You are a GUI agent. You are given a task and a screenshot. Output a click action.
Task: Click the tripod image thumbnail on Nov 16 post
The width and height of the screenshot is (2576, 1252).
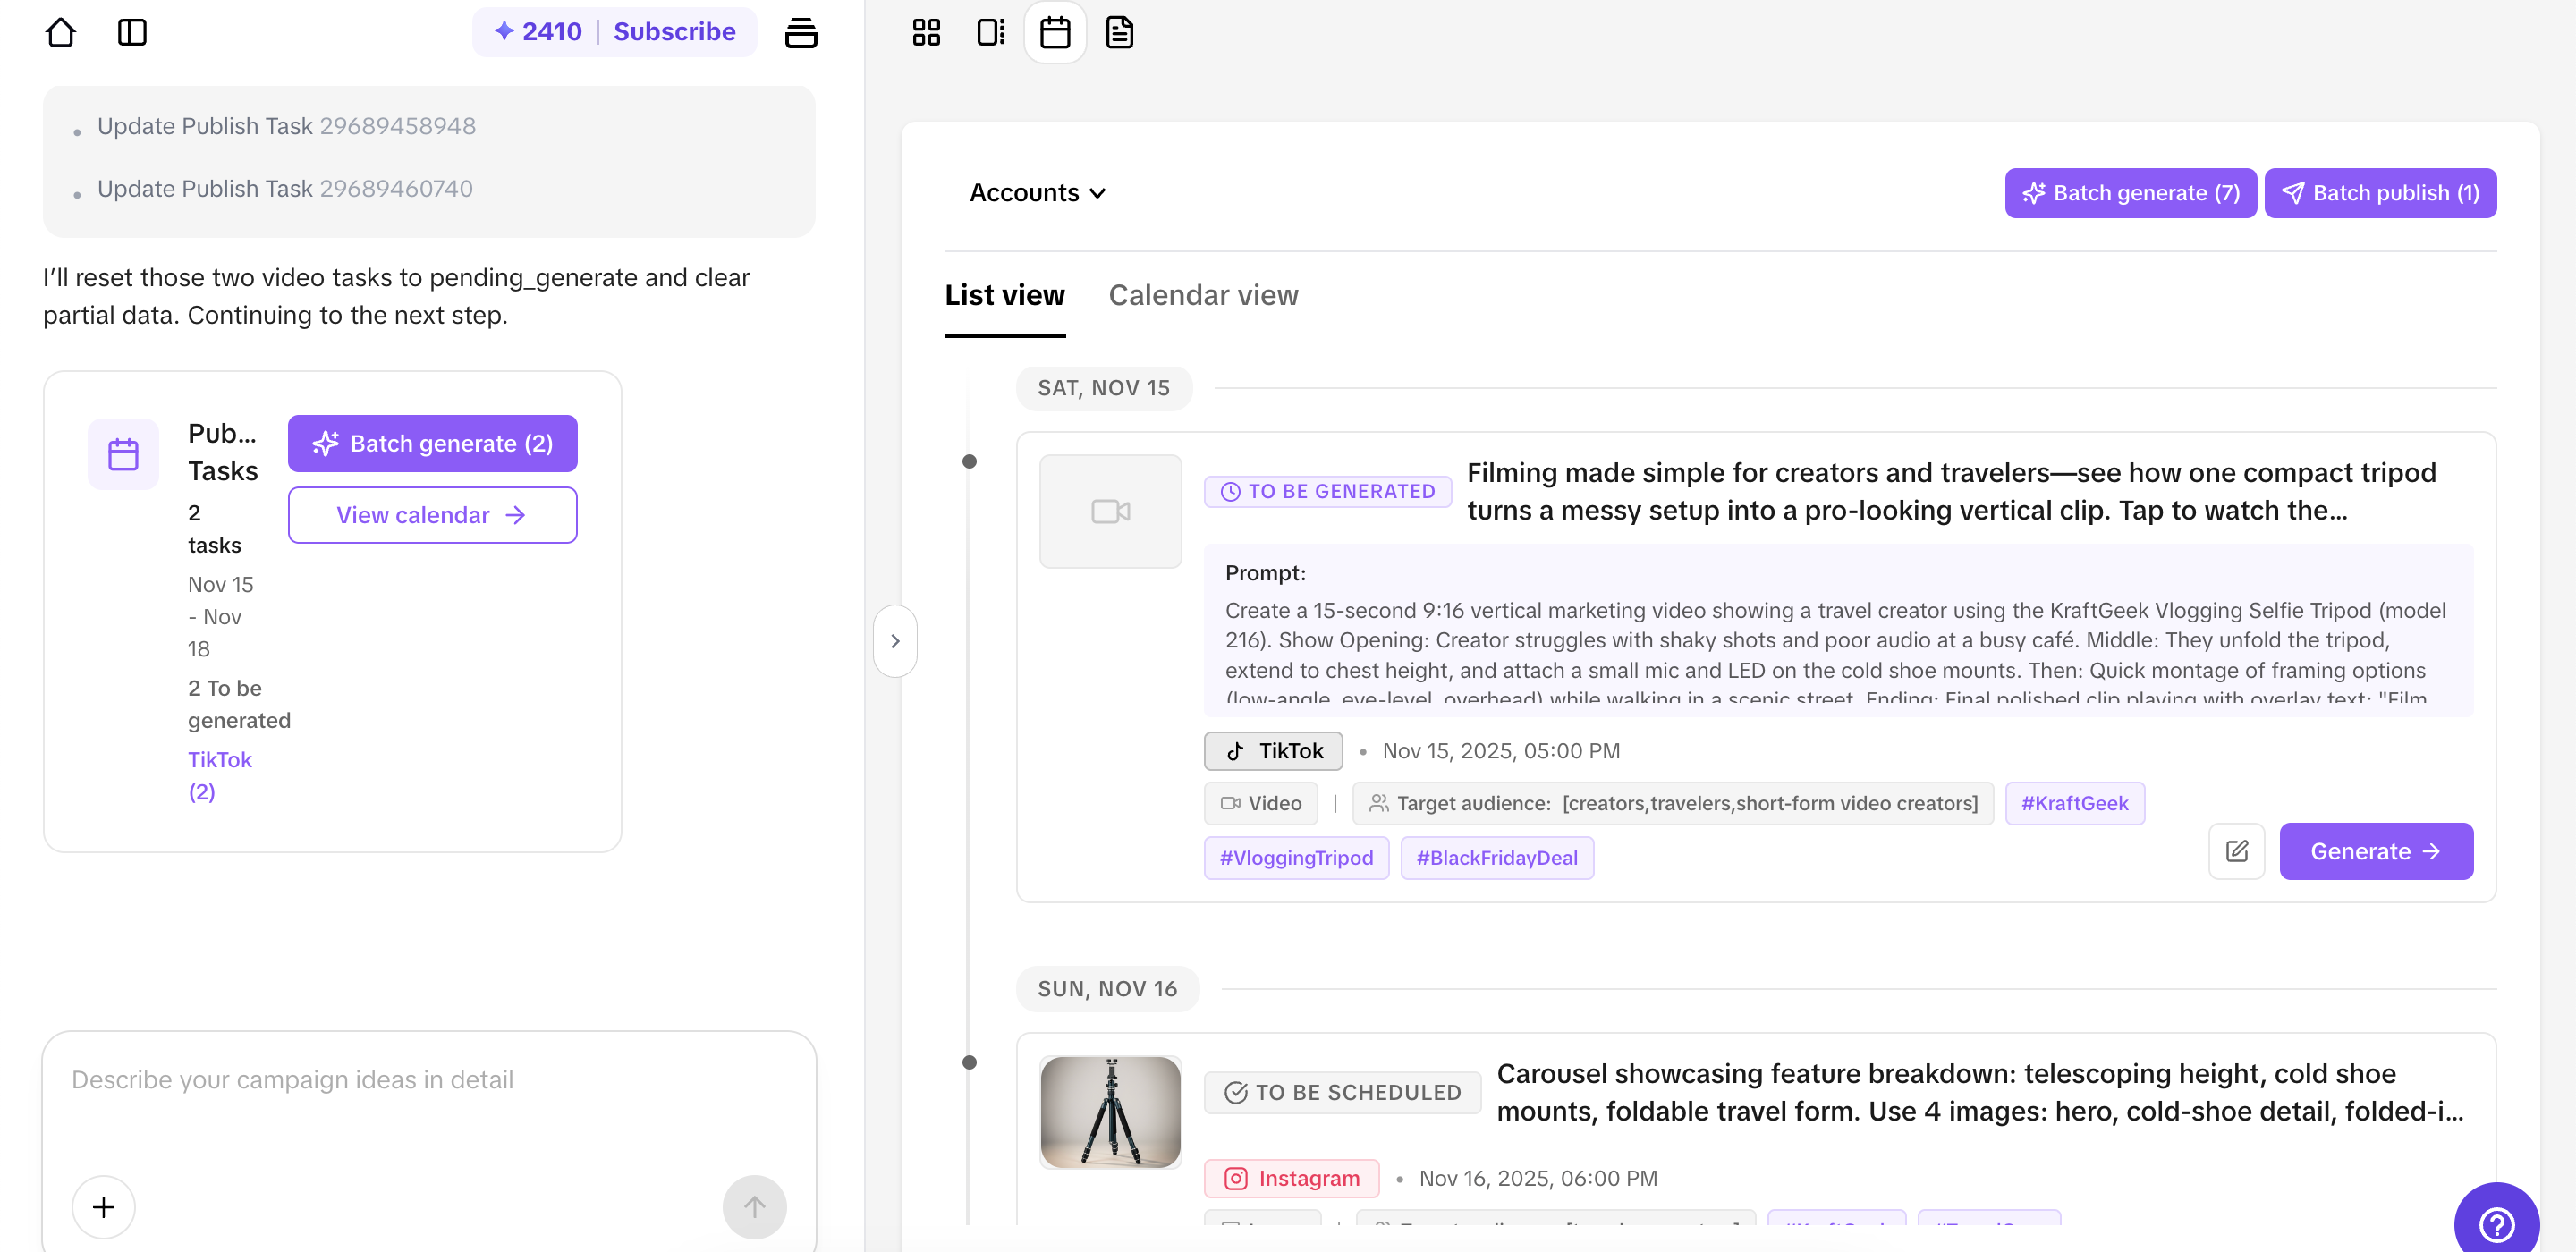1110,1111
